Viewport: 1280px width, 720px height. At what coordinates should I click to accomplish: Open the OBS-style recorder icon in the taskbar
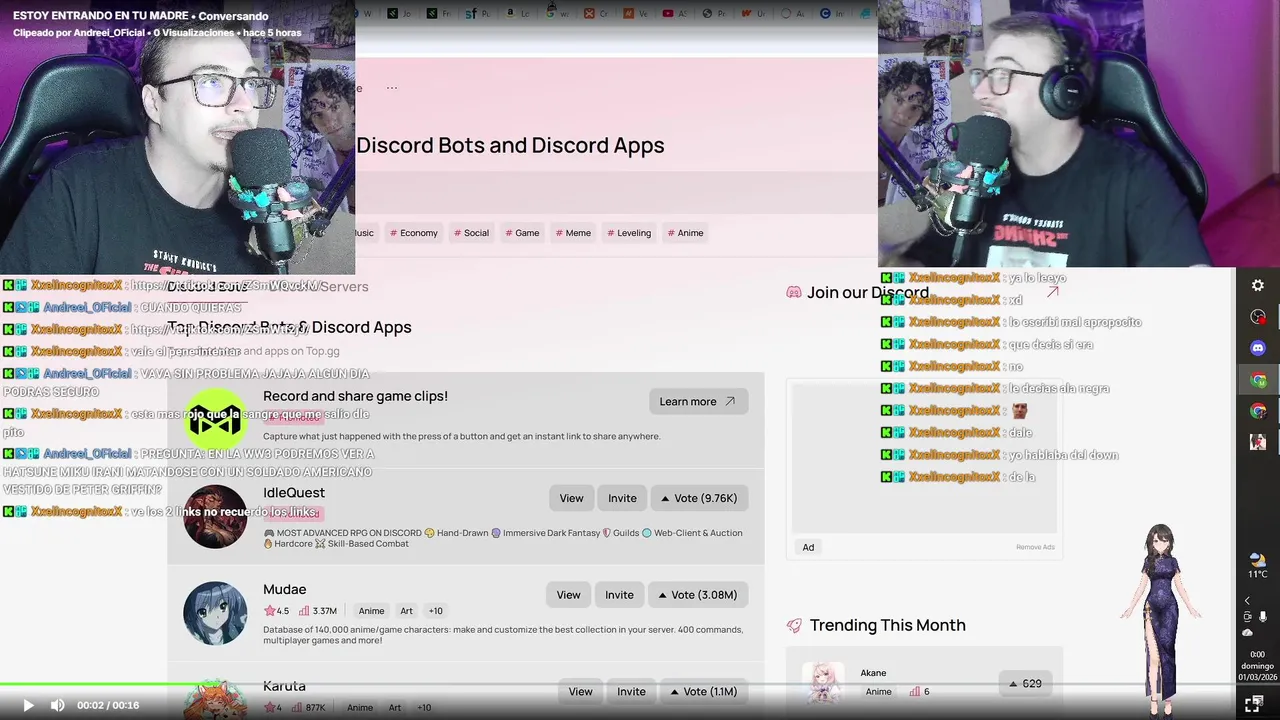tap(1258, 317)
